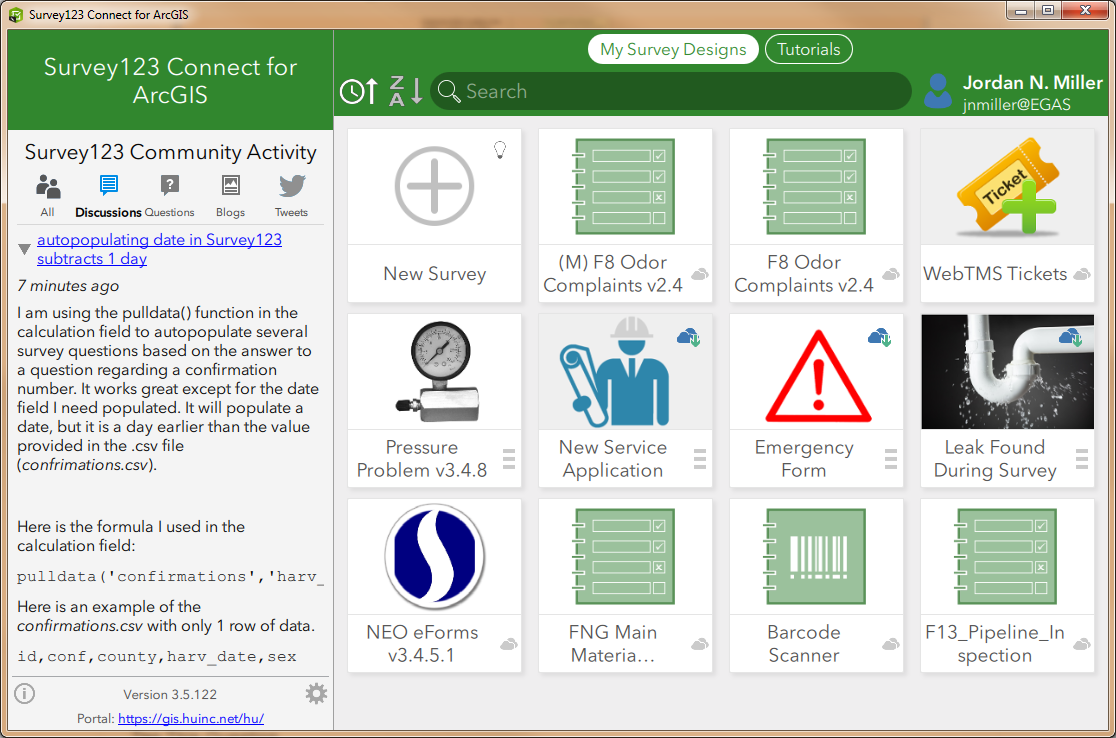
Task: Click cloud icon on NEO eForms v3.4.5.1
Action: point(508,644)
